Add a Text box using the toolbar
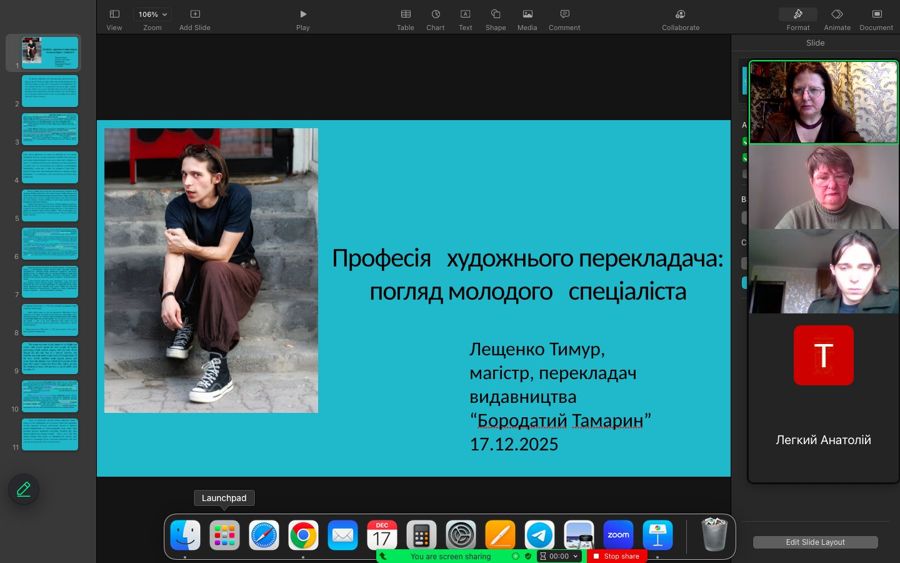This screenshot has width=900, height=563. tap(465, 14)
